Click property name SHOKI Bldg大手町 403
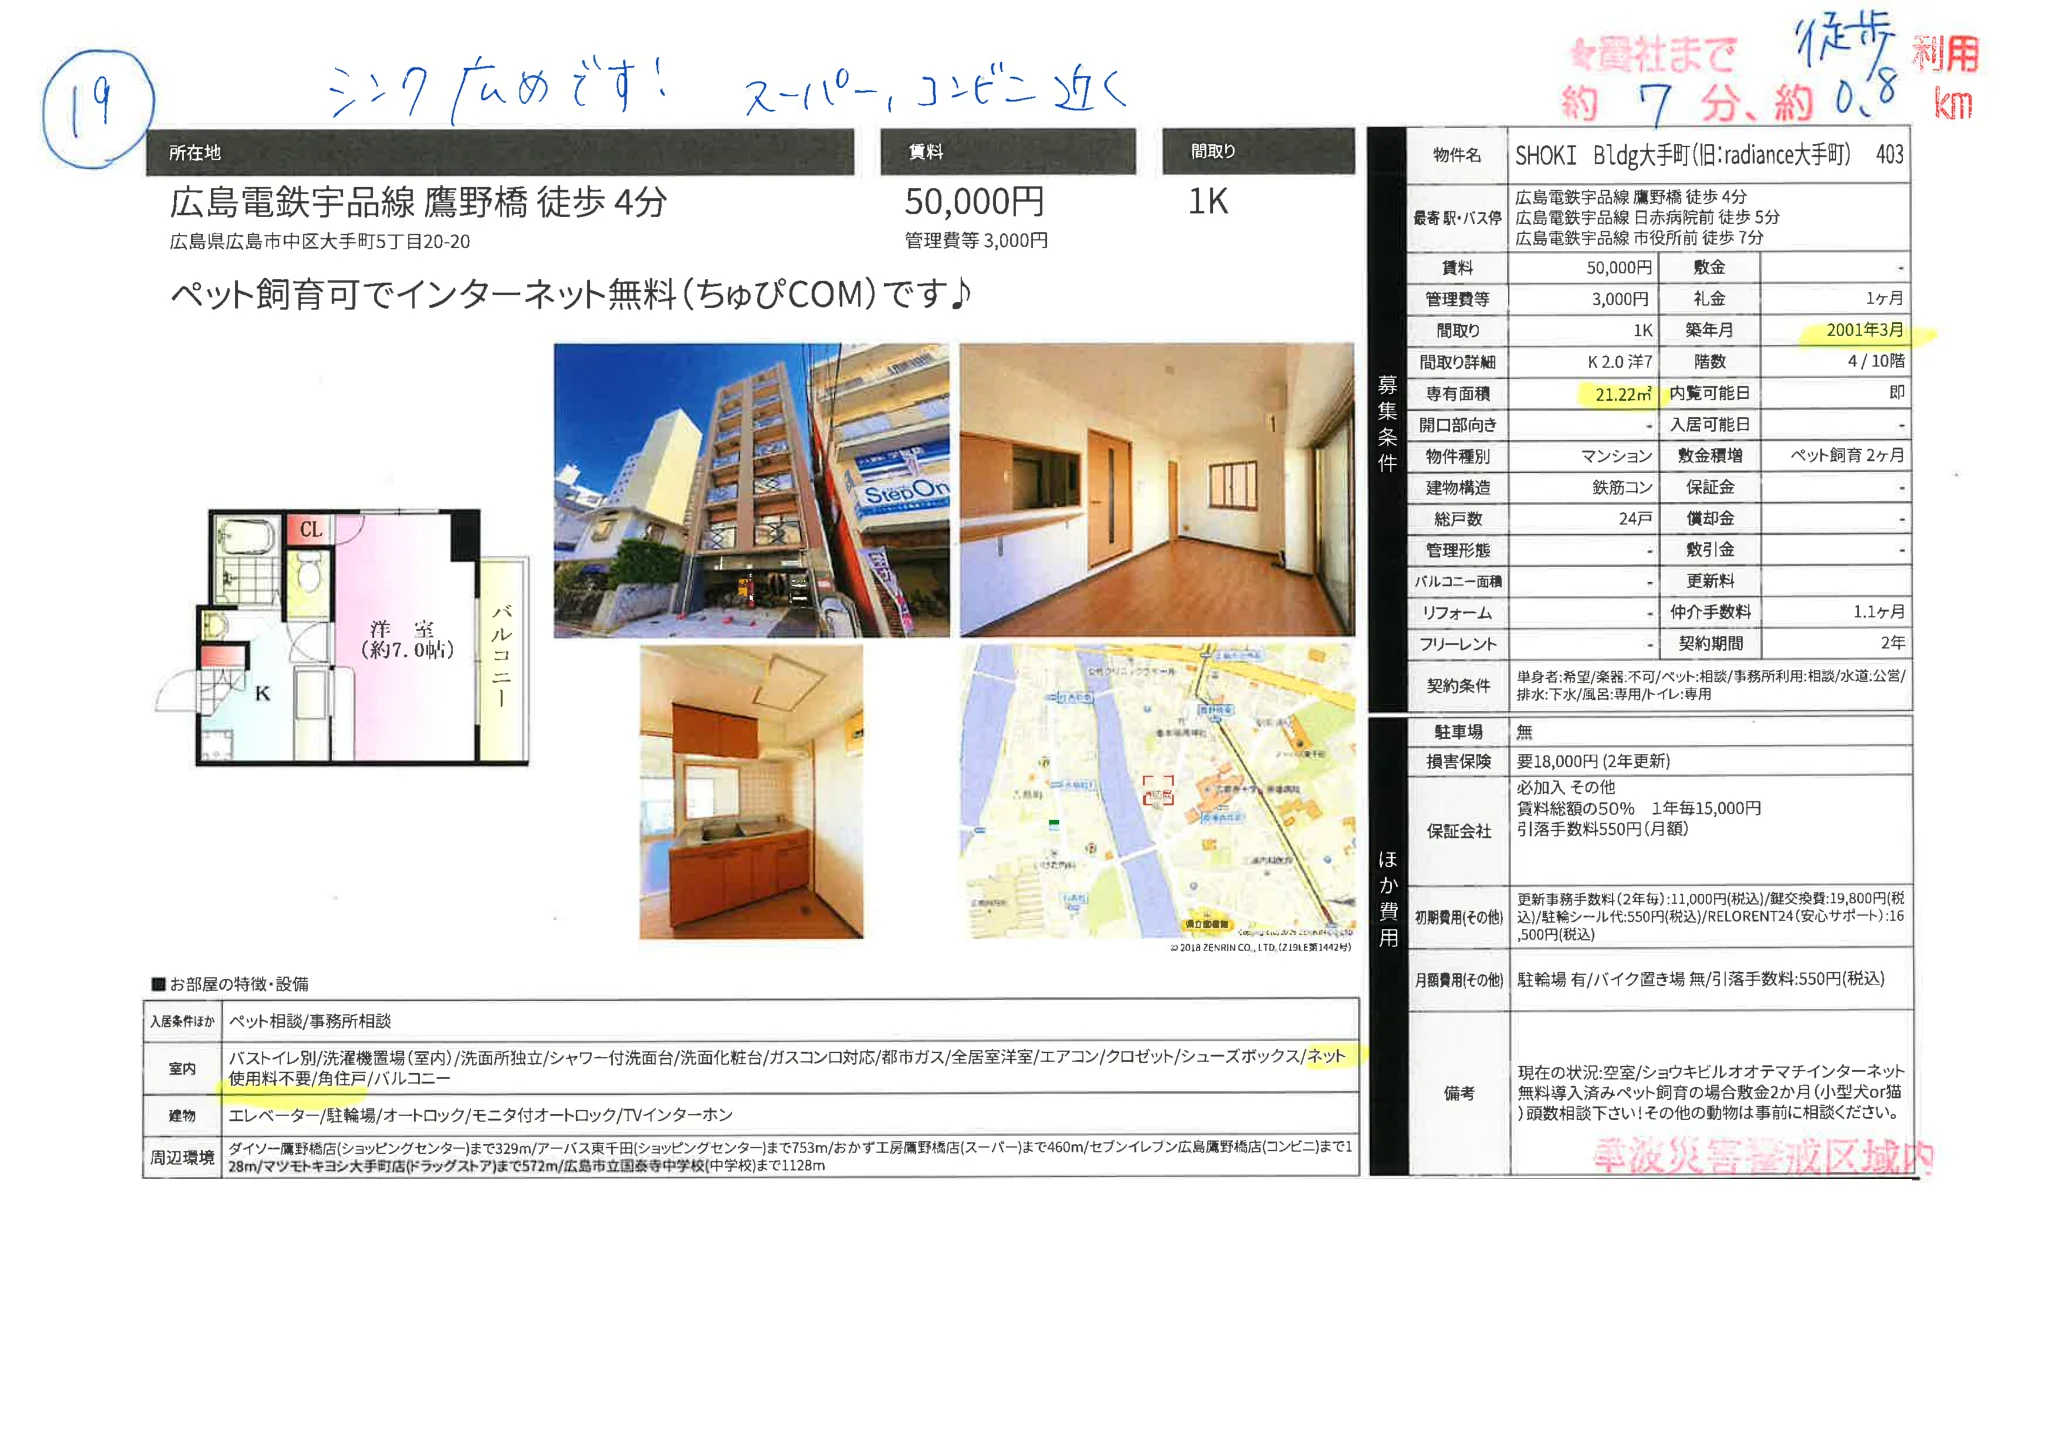2056x1455 pixels. click(x=1709, y=155)
